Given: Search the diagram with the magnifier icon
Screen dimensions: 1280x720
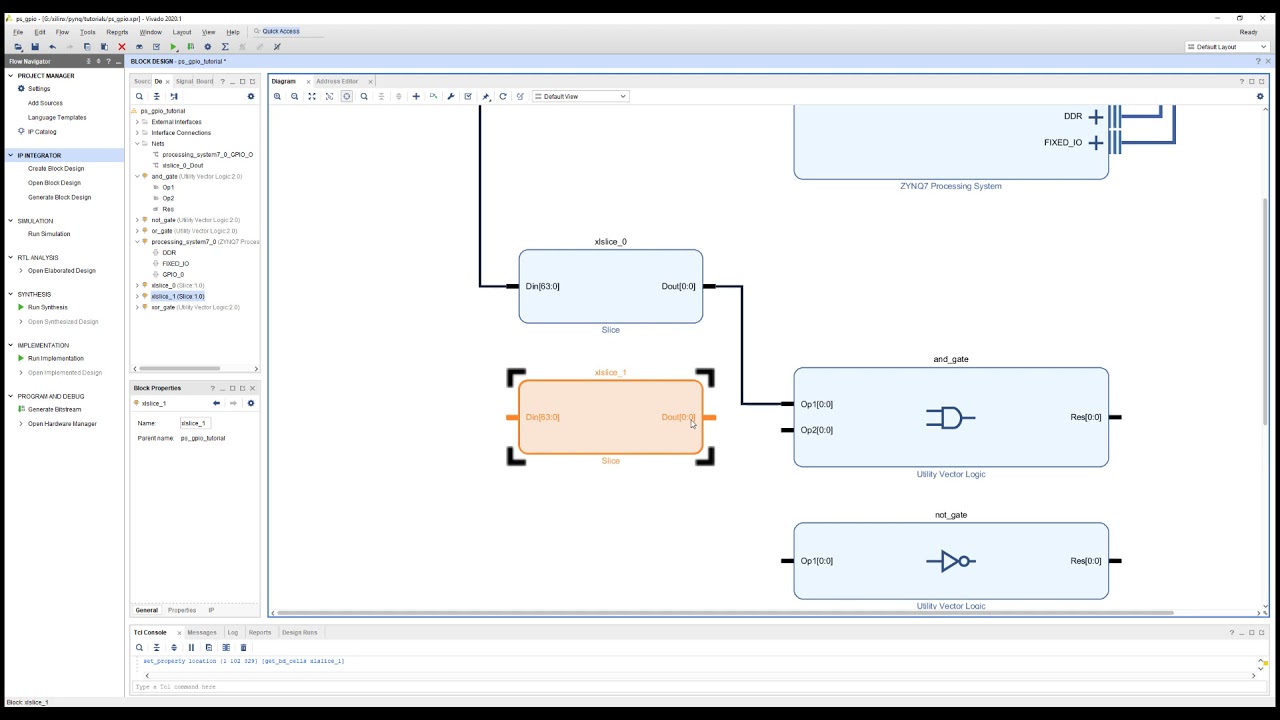Looking at the screenshot, I should click(x=364, y=96).
